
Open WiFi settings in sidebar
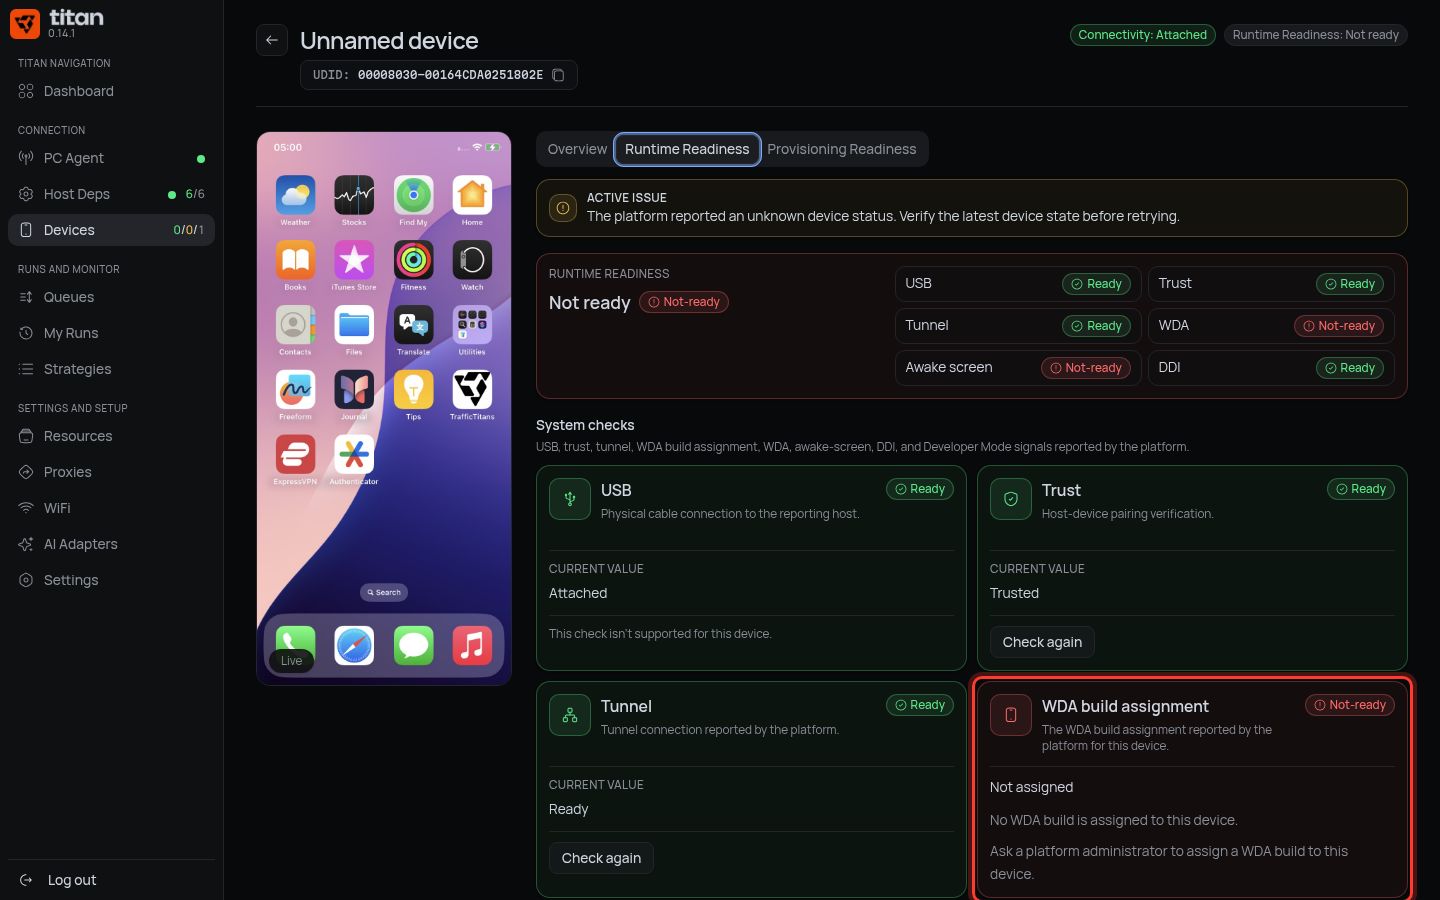click(x=111, y=508)
